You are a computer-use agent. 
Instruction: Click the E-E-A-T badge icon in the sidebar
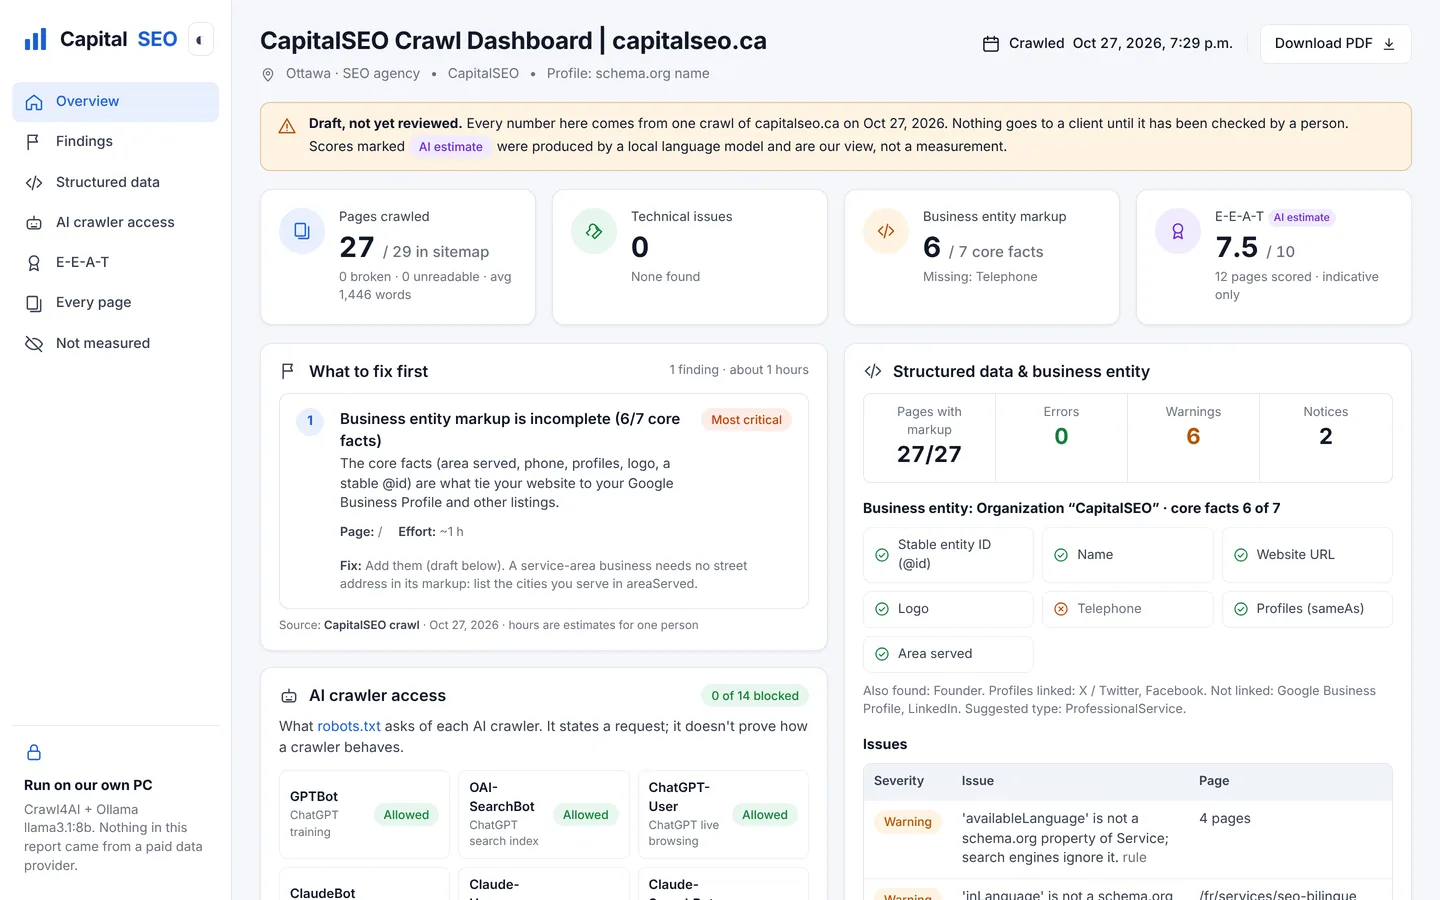34,263
